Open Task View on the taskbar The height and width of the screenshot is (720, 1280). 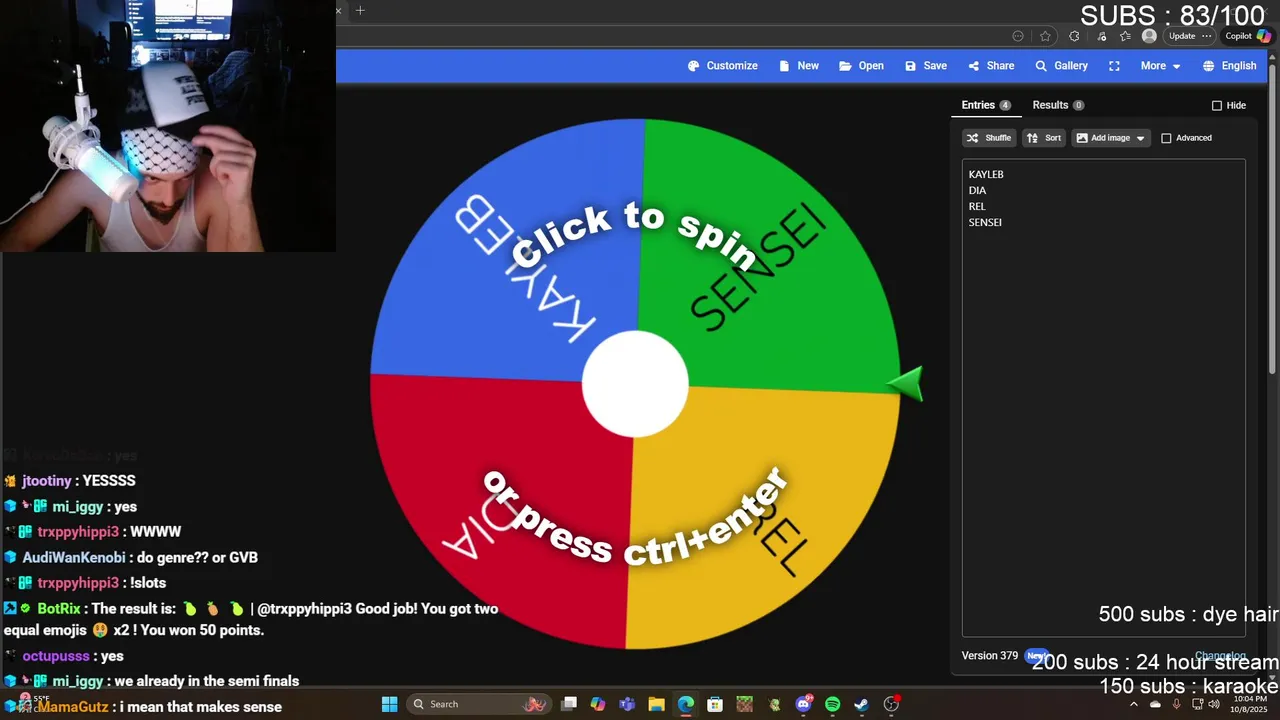tap(569, 704)
